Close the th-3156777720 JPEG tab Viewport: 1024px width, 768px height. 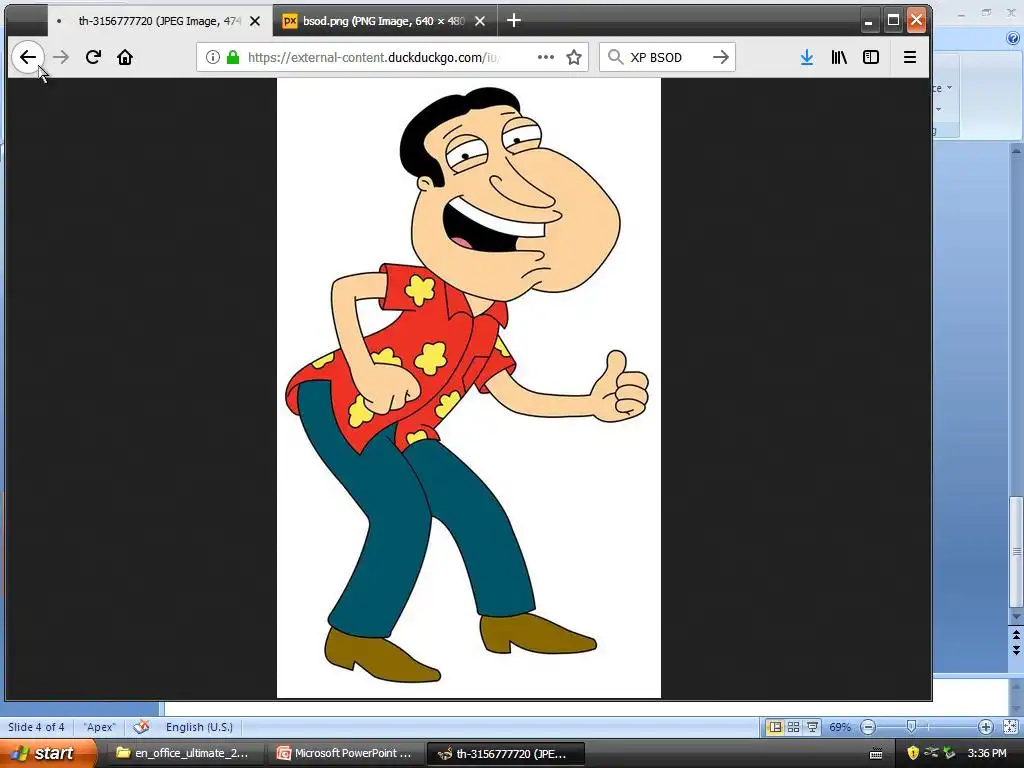tap(255, 22)
